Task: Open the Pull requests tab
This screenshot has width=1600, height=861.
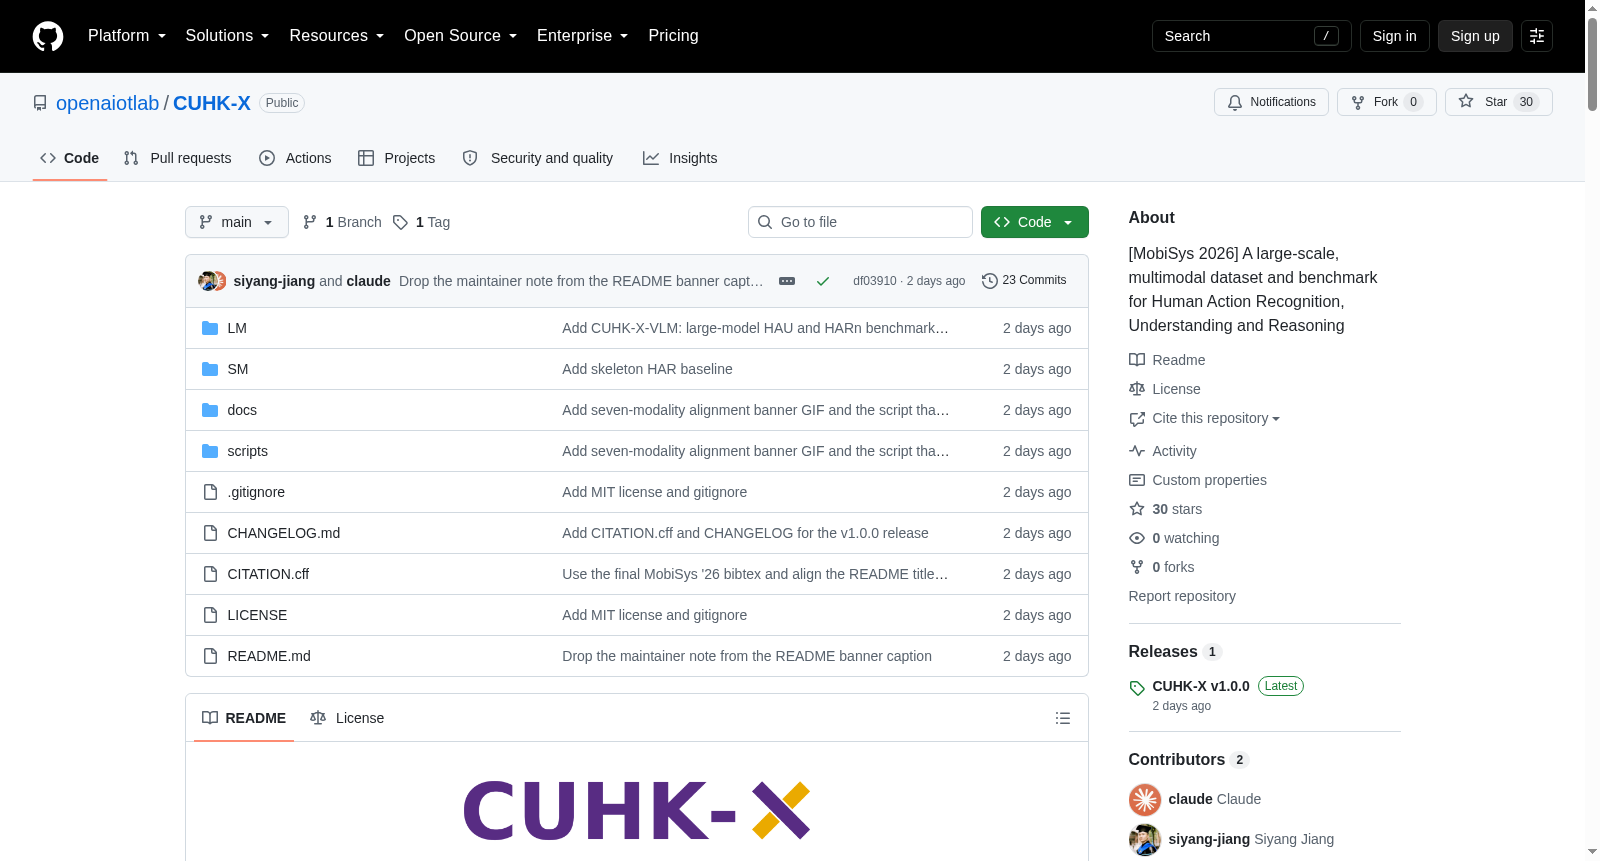Action: click(x=178, y=158)
